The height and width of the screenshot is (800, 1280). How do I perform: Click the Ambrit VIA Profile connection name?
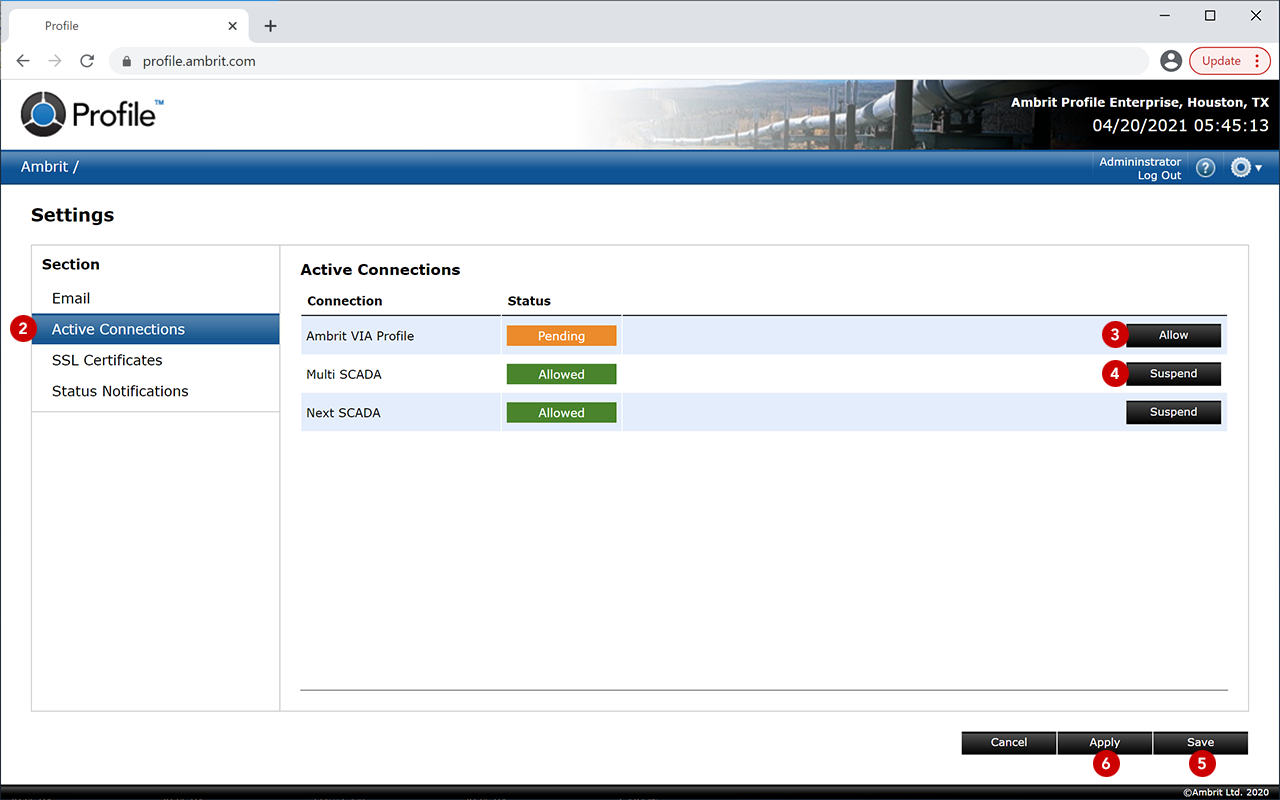(360, 336)
